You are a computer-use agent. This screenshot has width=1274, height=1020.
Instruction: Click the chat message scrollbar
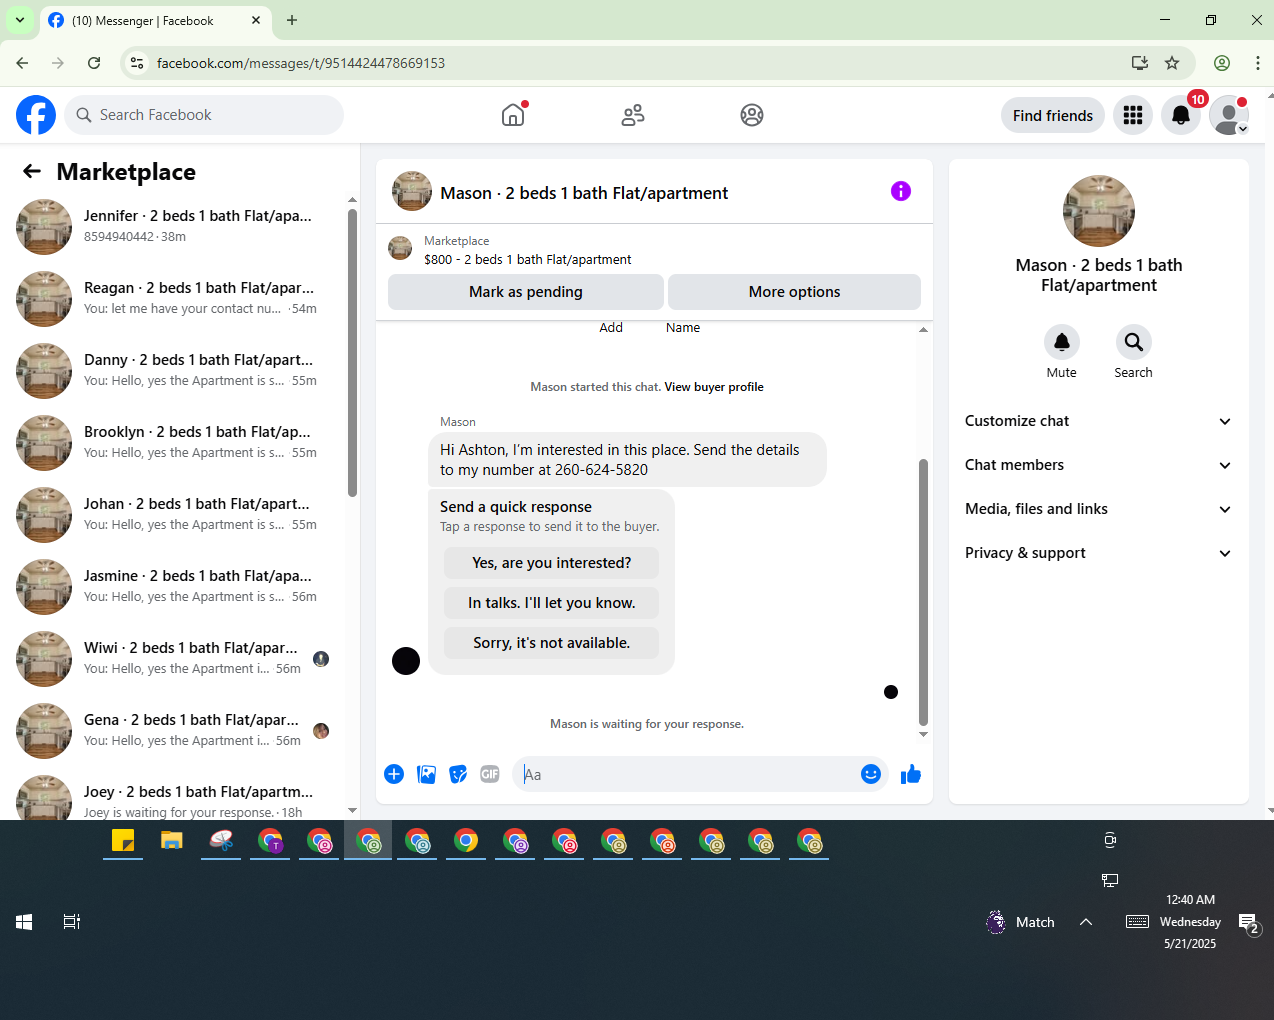(923, 592)
